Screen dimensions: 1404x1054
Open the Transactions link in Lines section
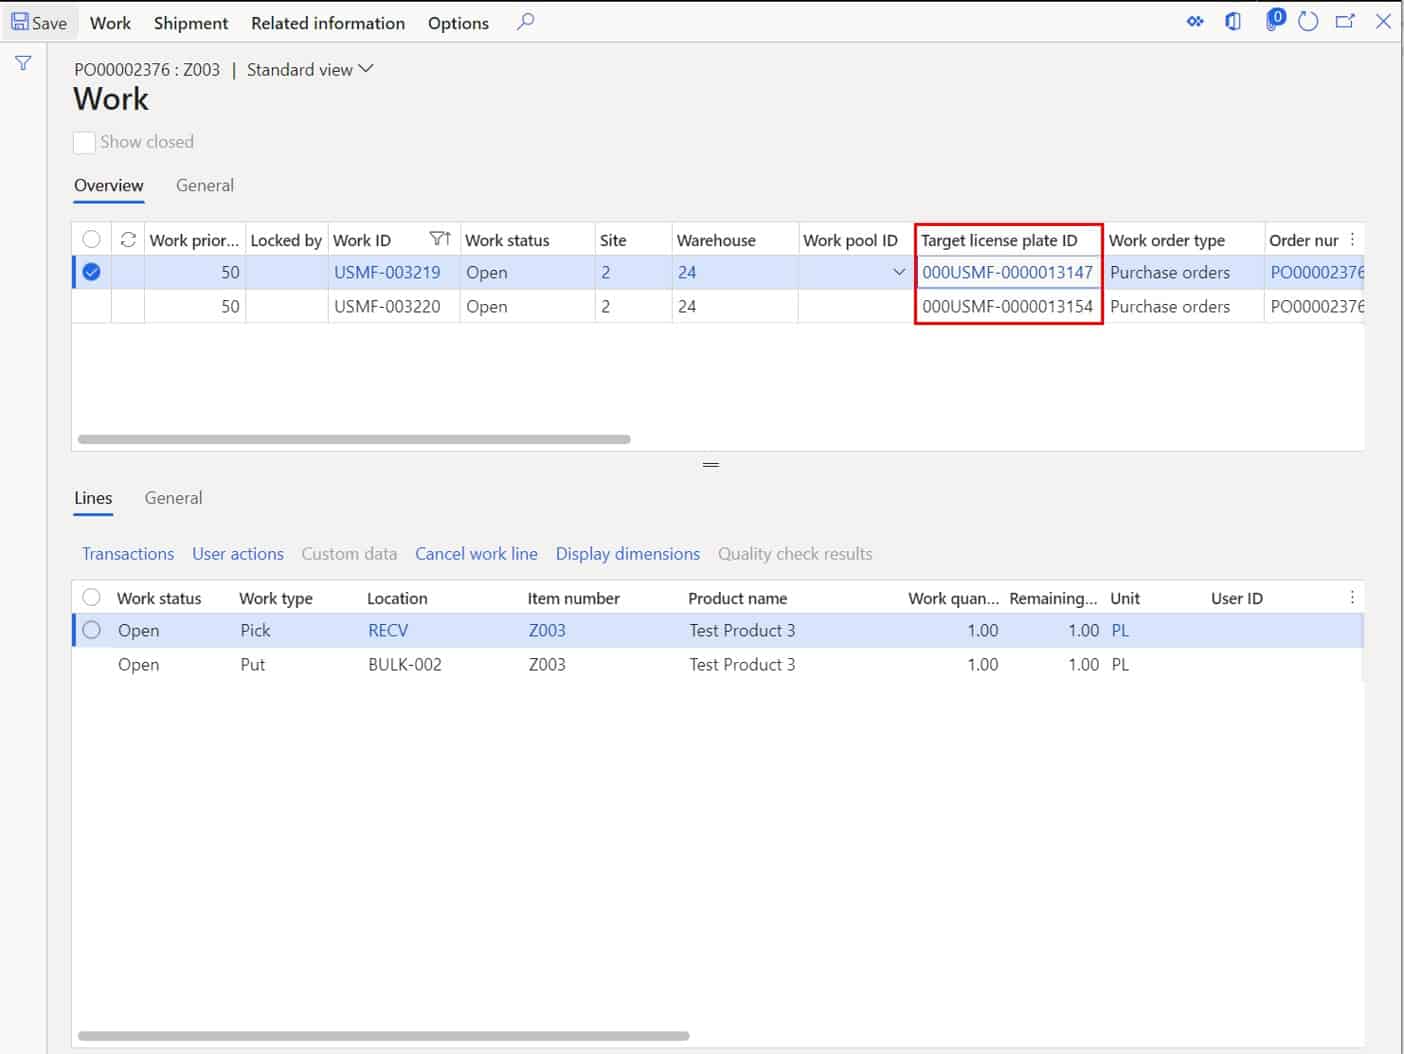pos(128,553)
